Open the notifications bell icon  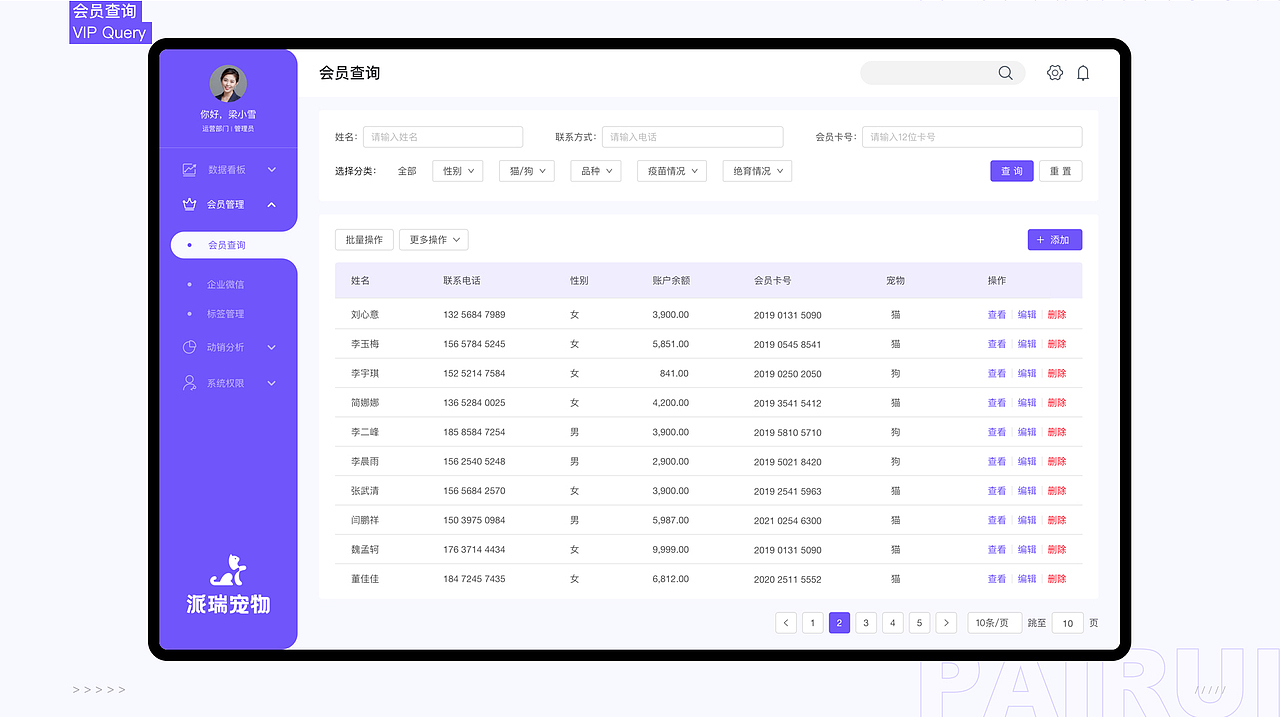1083,73
